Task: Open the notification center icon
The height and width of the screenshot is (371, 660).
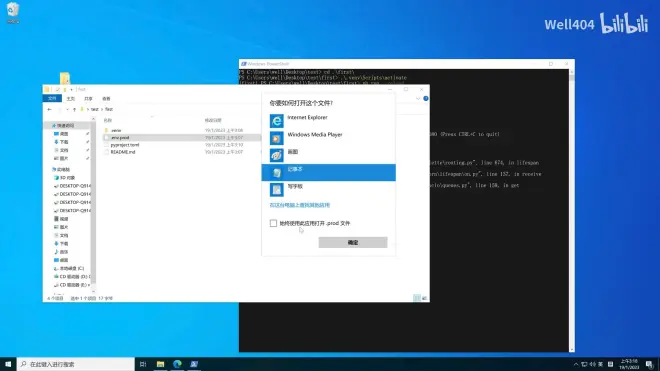Action: pos(649,364)
